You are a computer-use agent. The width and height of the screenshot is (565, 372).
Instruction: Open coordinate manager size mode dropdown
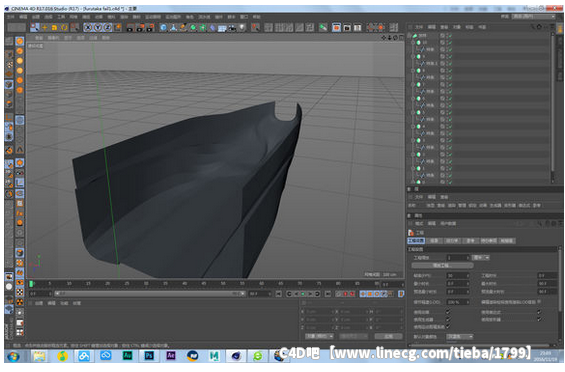(353, 336)
